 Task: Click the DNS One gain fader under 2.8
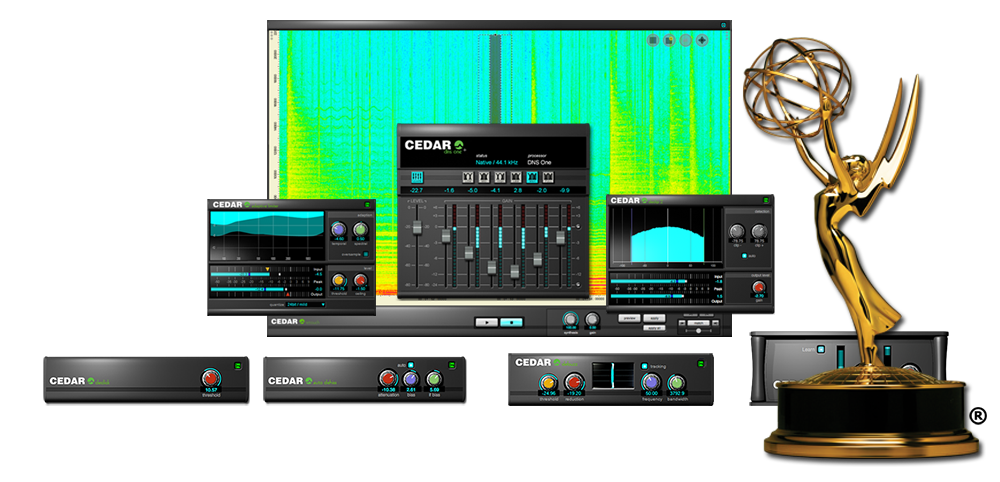click(x=515, y=272)
